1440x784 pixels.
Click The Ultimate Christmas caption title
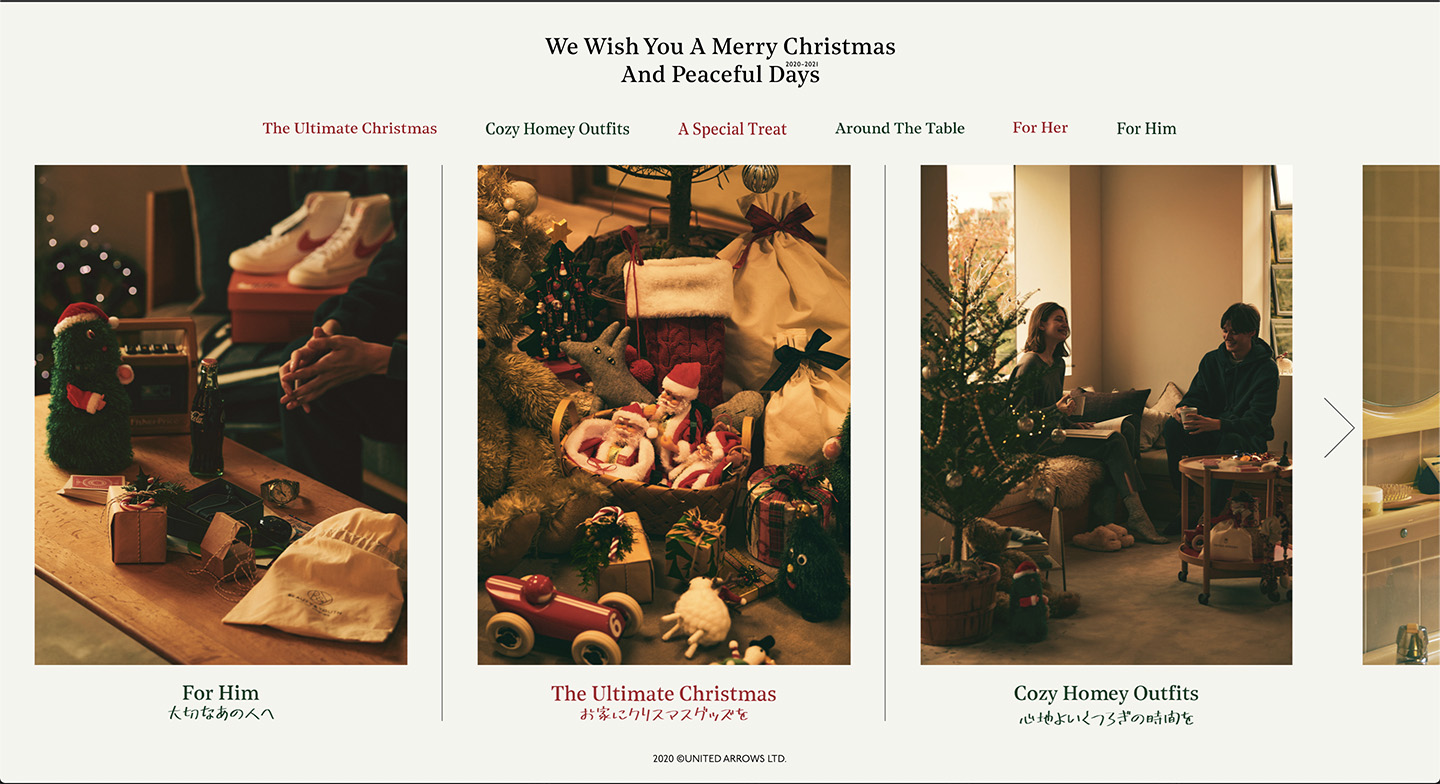664,694
